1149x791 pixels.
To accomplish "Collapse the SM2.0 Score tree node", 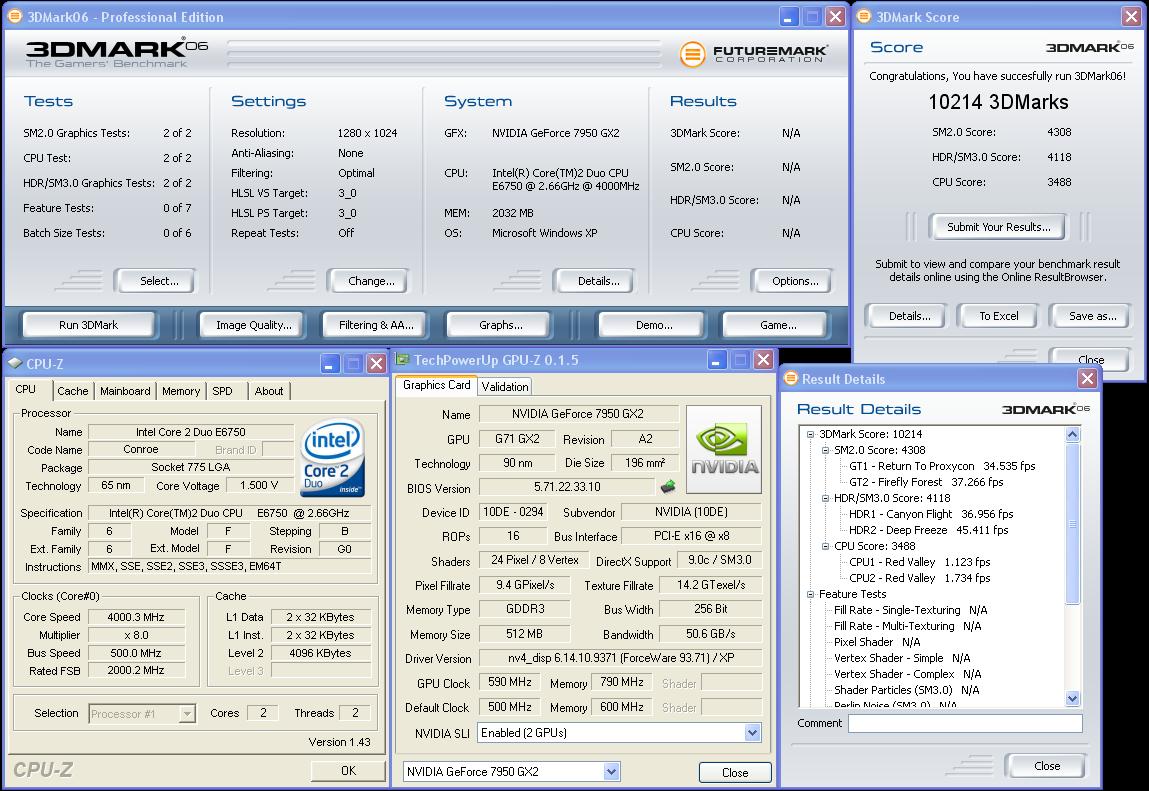I will 825,450.
